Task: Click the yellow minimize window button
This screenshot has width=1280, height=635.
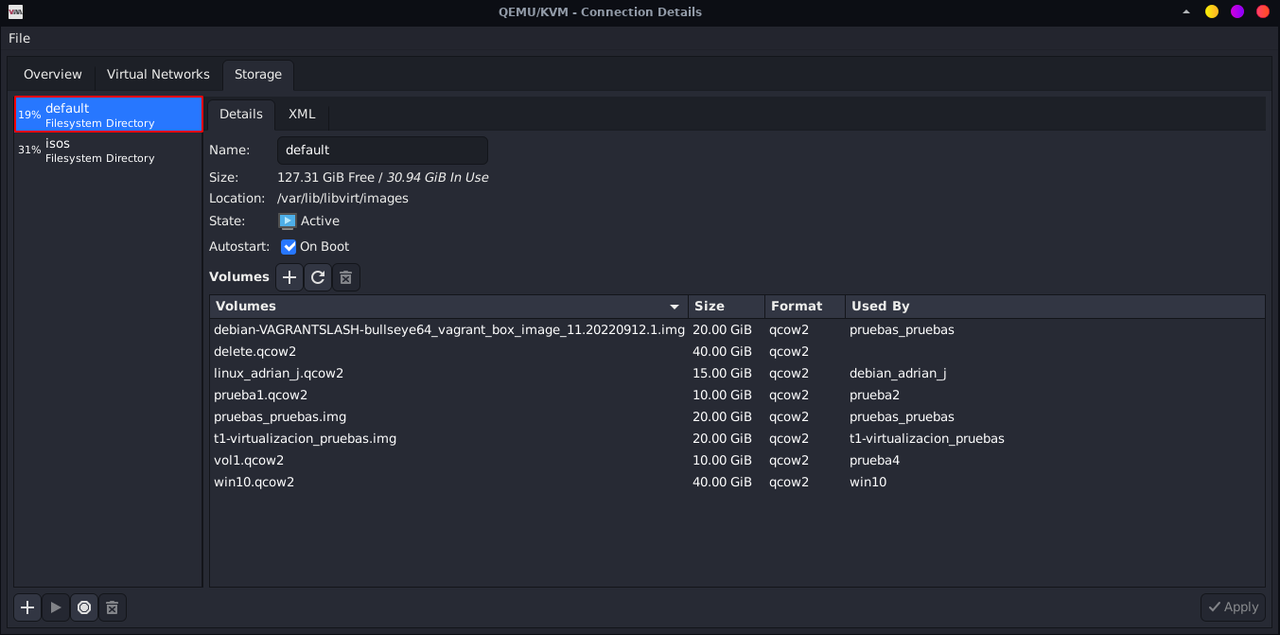Action: (x=1212, y=12)
